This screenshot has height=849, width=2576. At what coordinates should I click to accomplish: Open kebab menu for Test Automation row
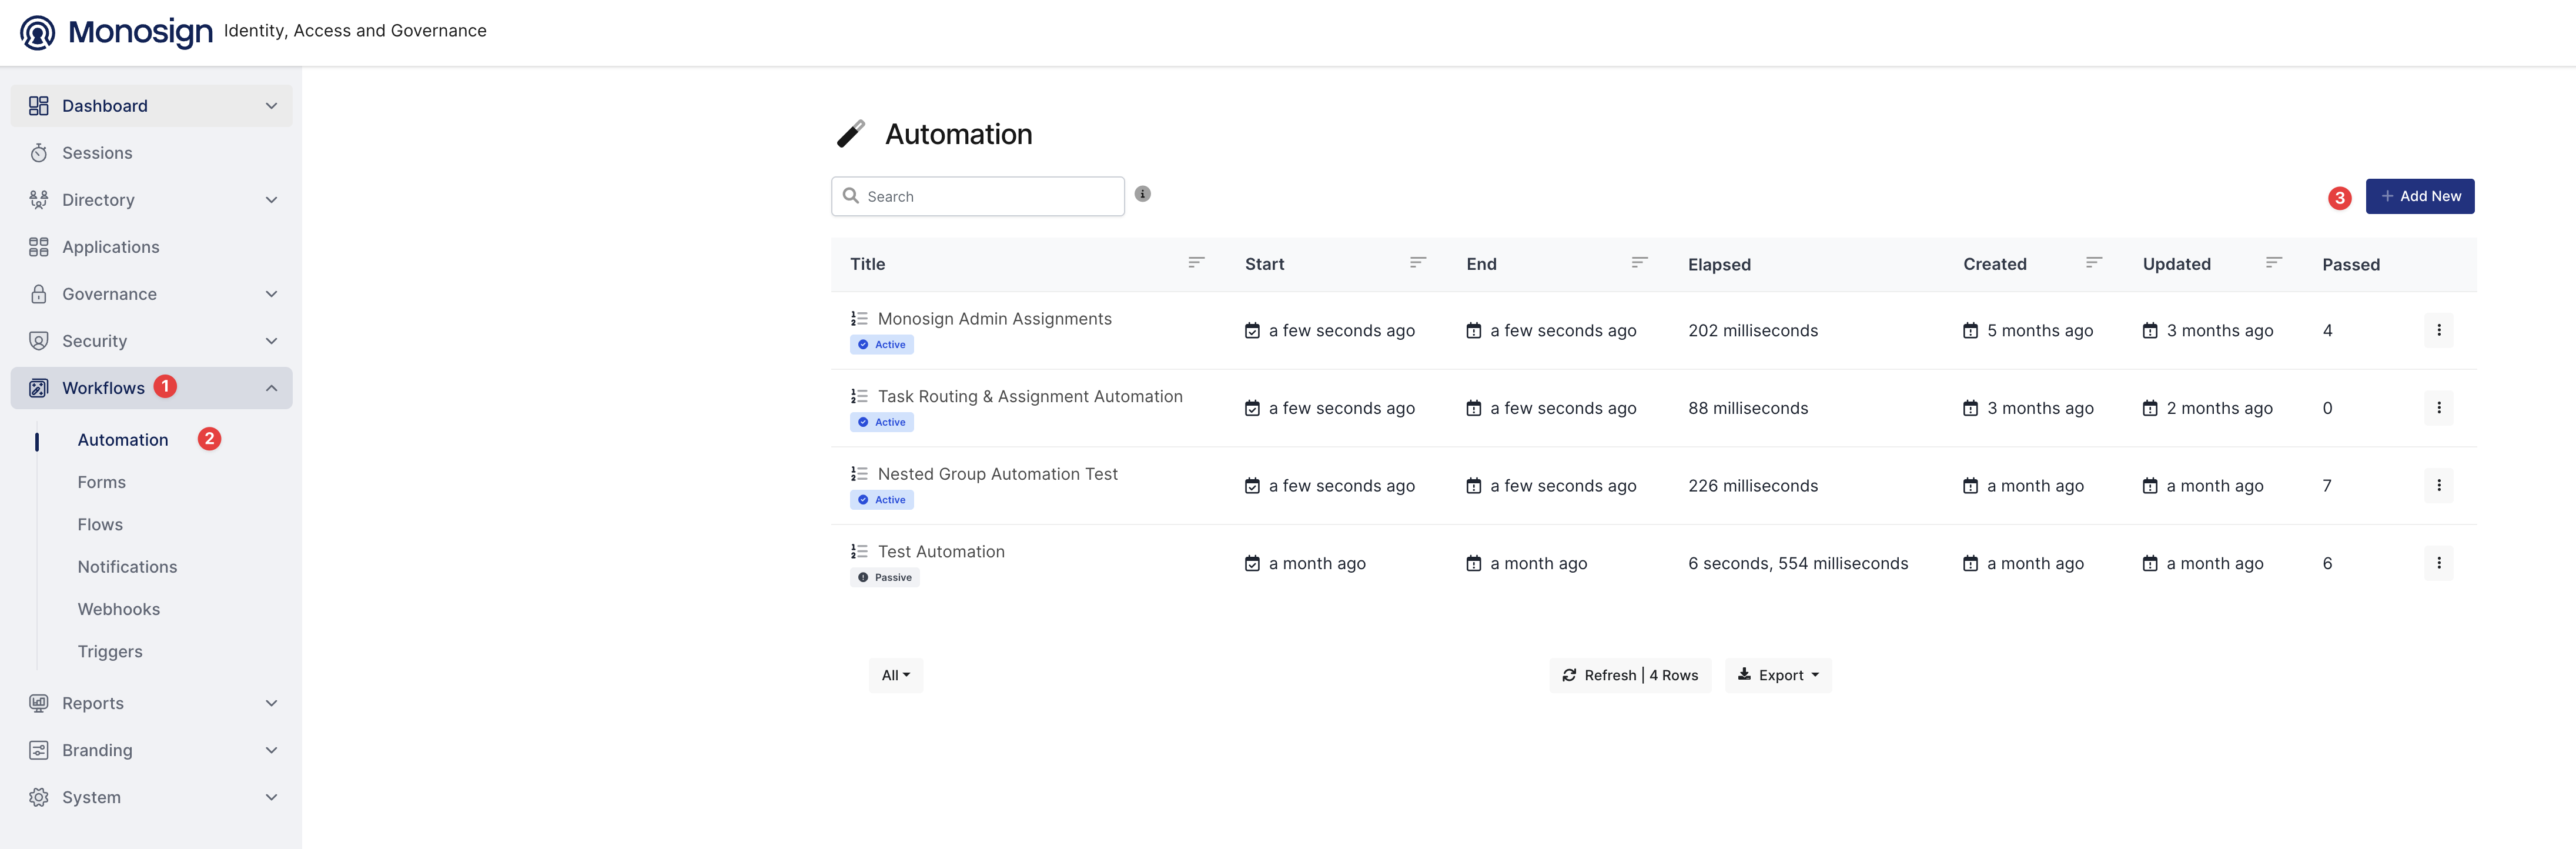coord(2438,563)
